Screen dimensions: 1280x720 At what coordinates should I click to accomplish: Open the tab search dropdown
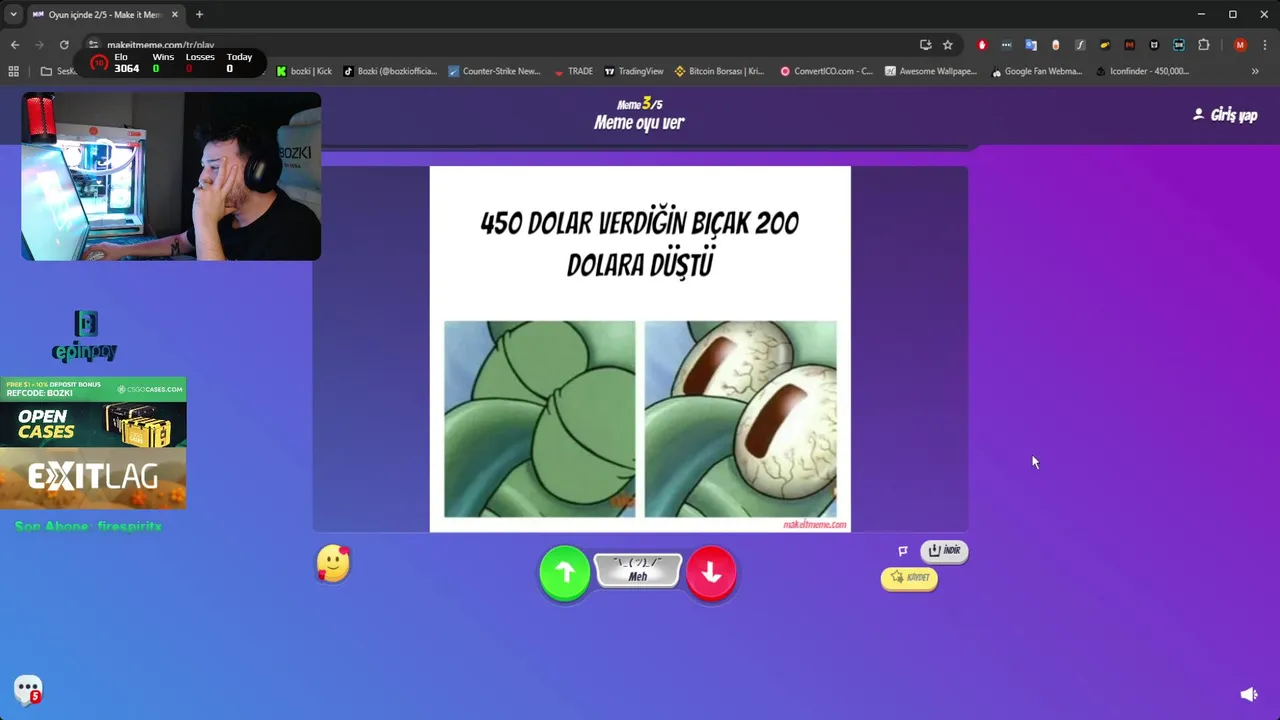point(13,15)
